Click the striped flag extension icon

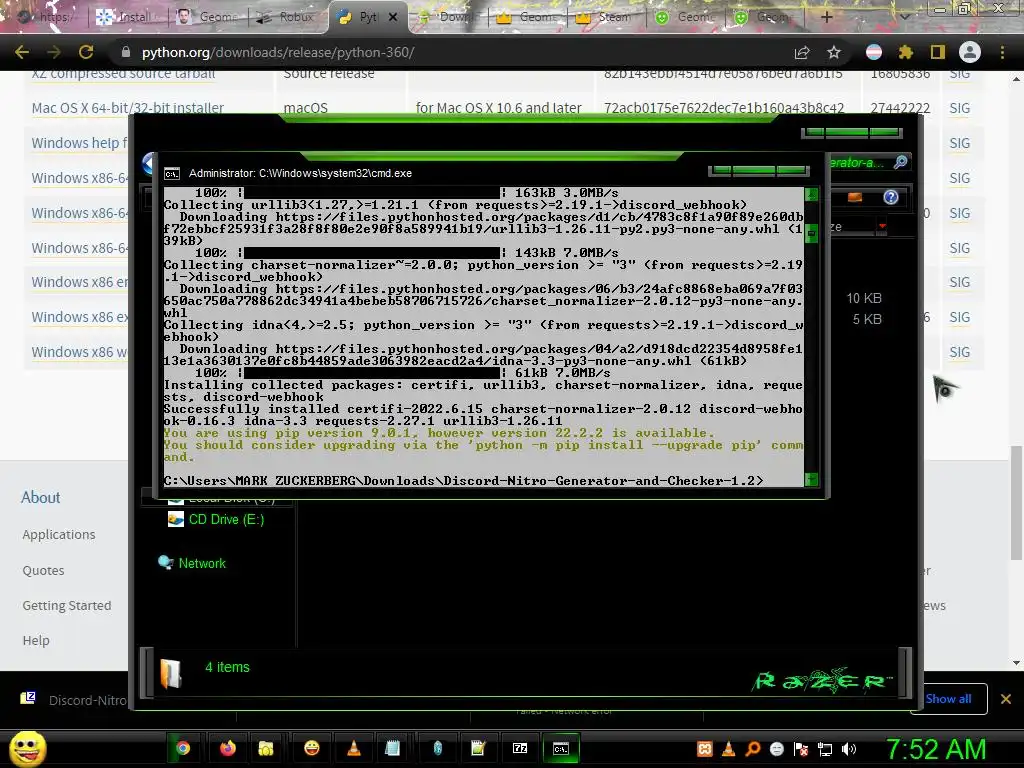click(874, 52)
